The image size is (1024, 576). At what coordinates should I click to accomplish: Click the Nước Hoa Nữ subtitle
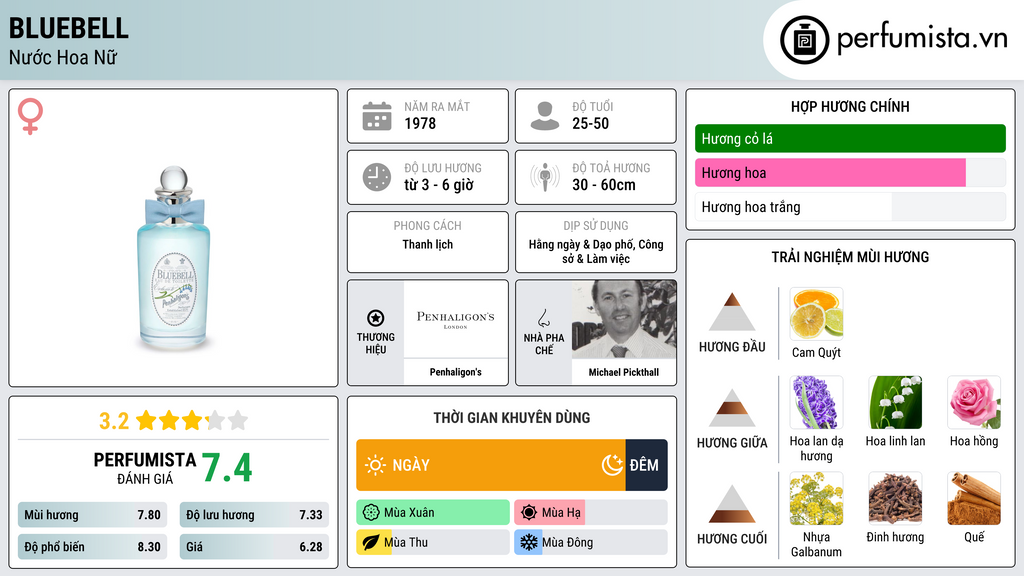[x=63, y=58]
